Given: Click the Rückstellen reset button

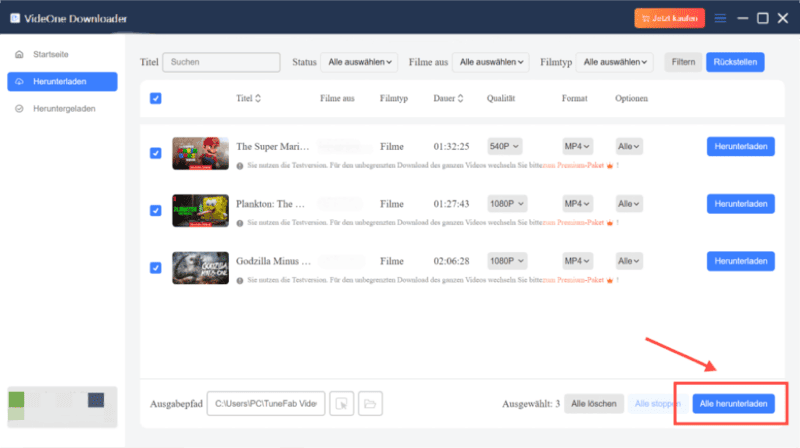Looking at the screenshot, I should coord(735,62).
